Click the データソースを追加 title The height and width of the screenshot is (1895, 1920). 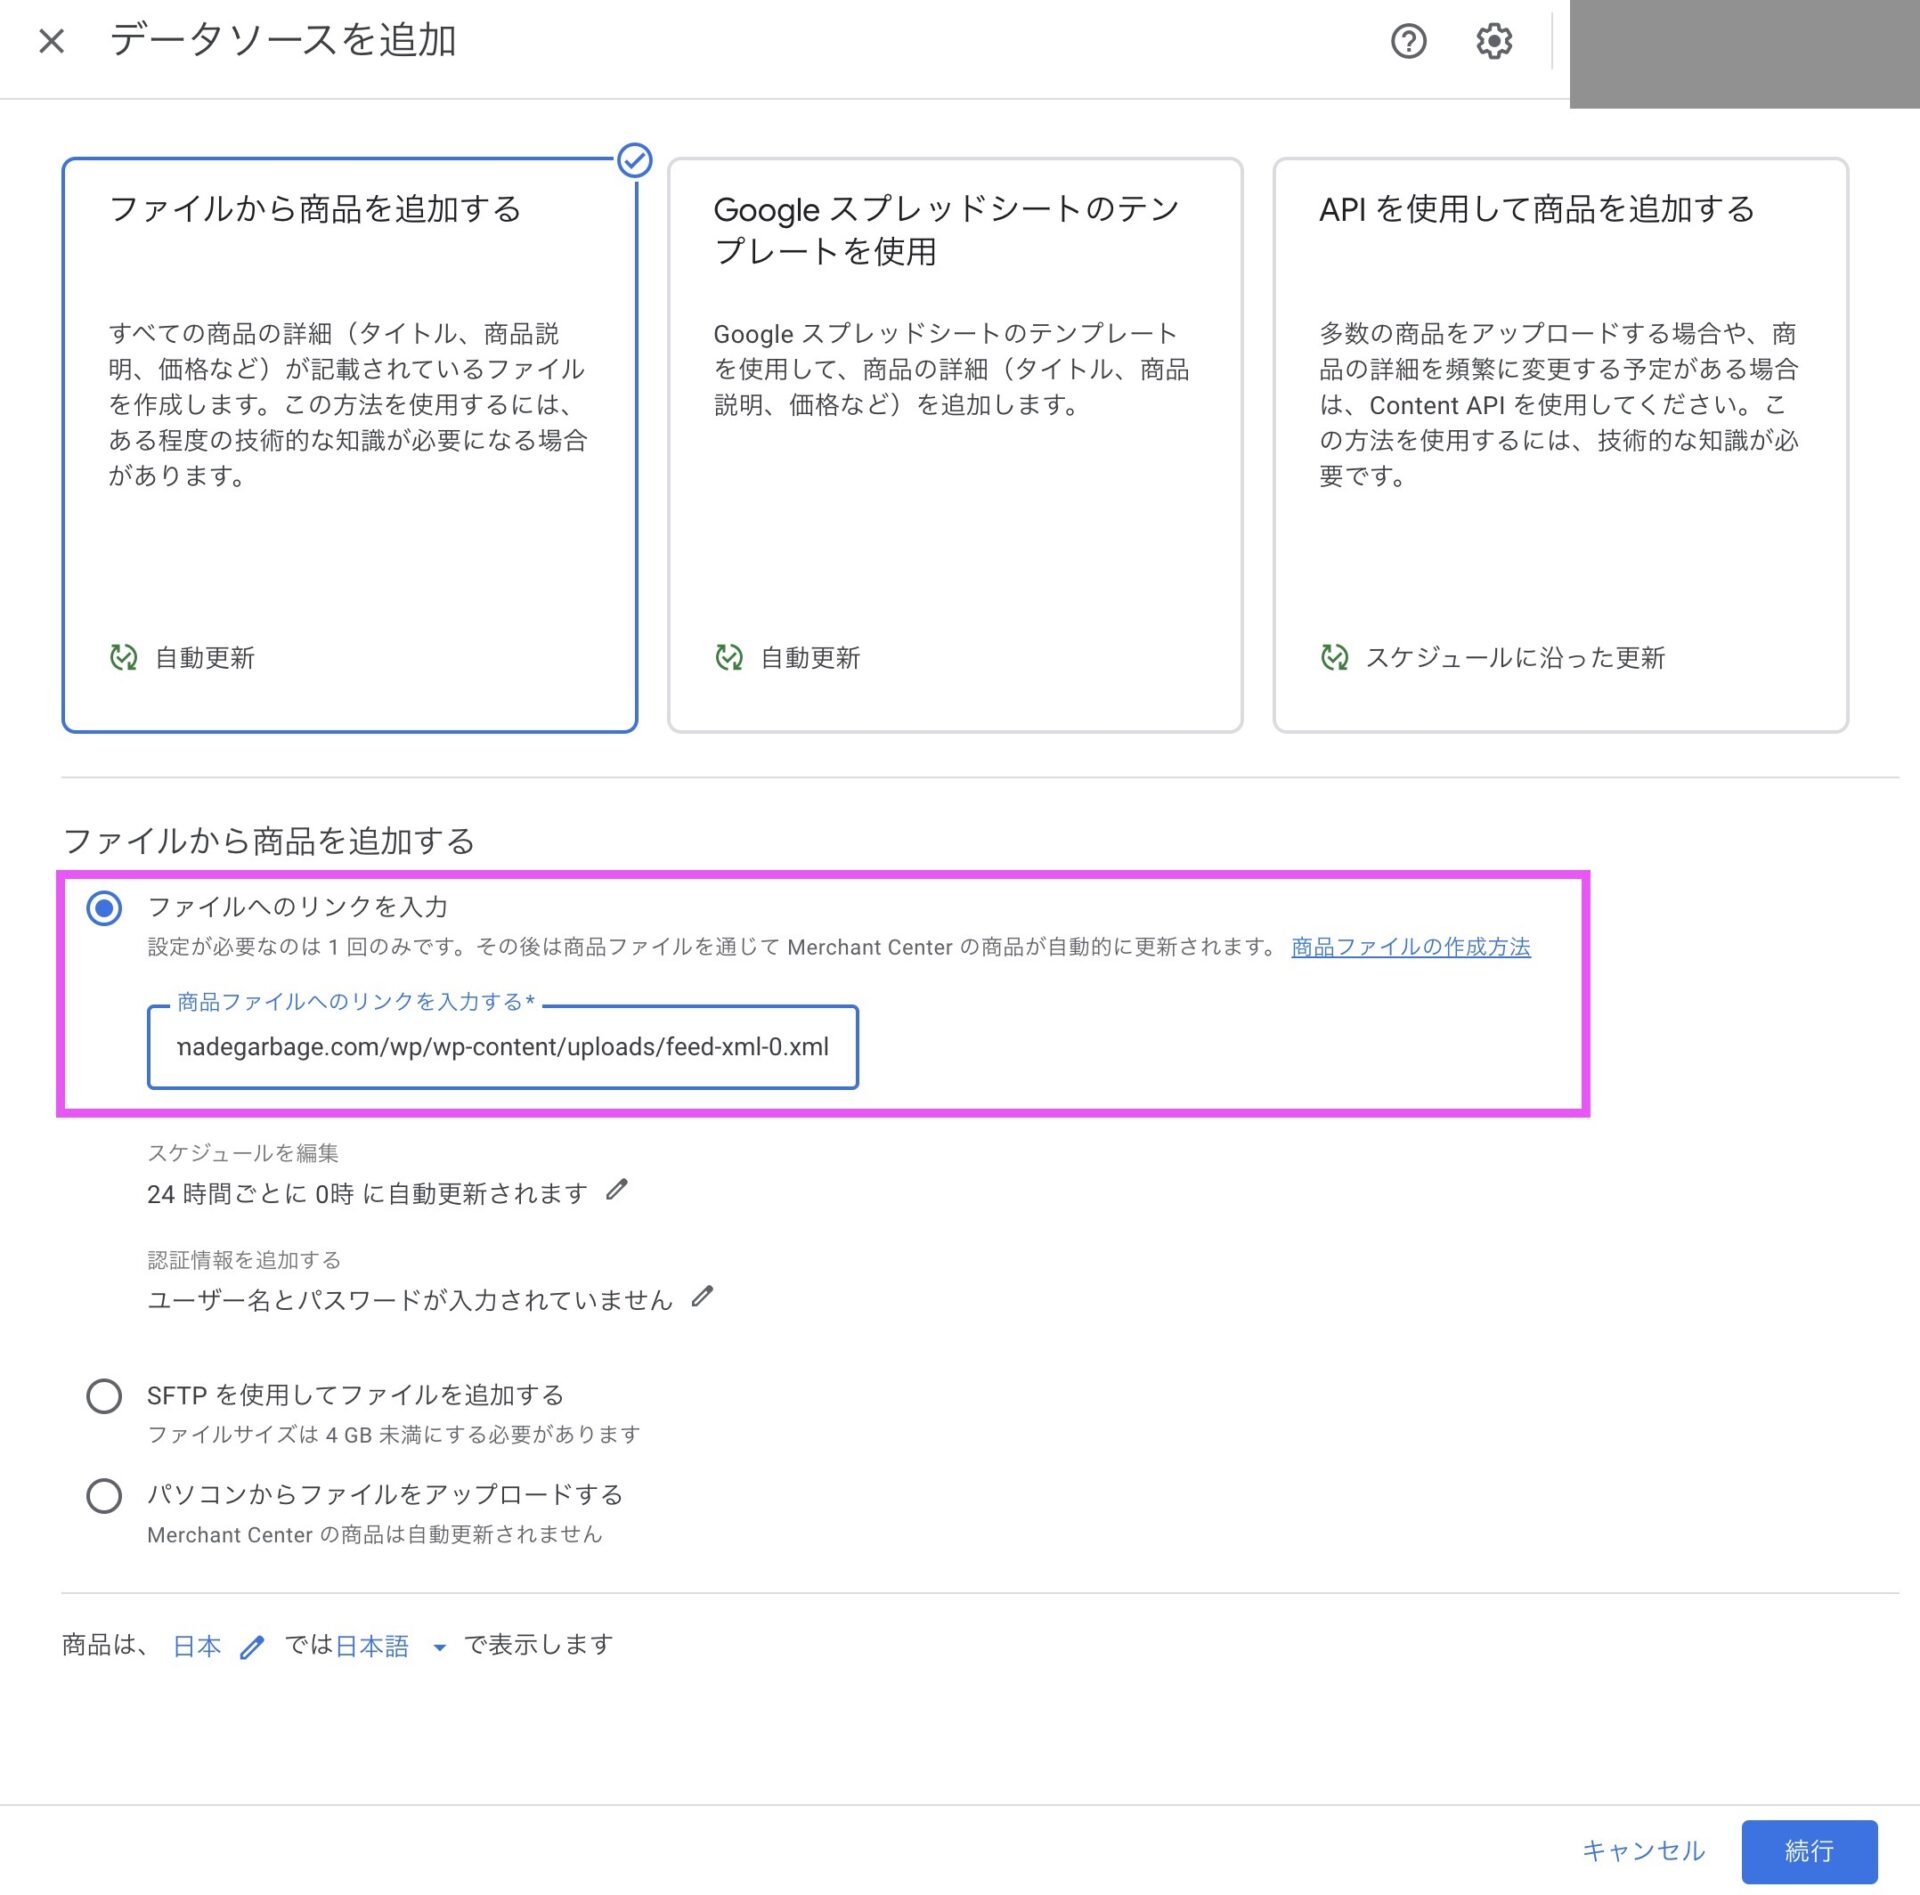(283, 41)
